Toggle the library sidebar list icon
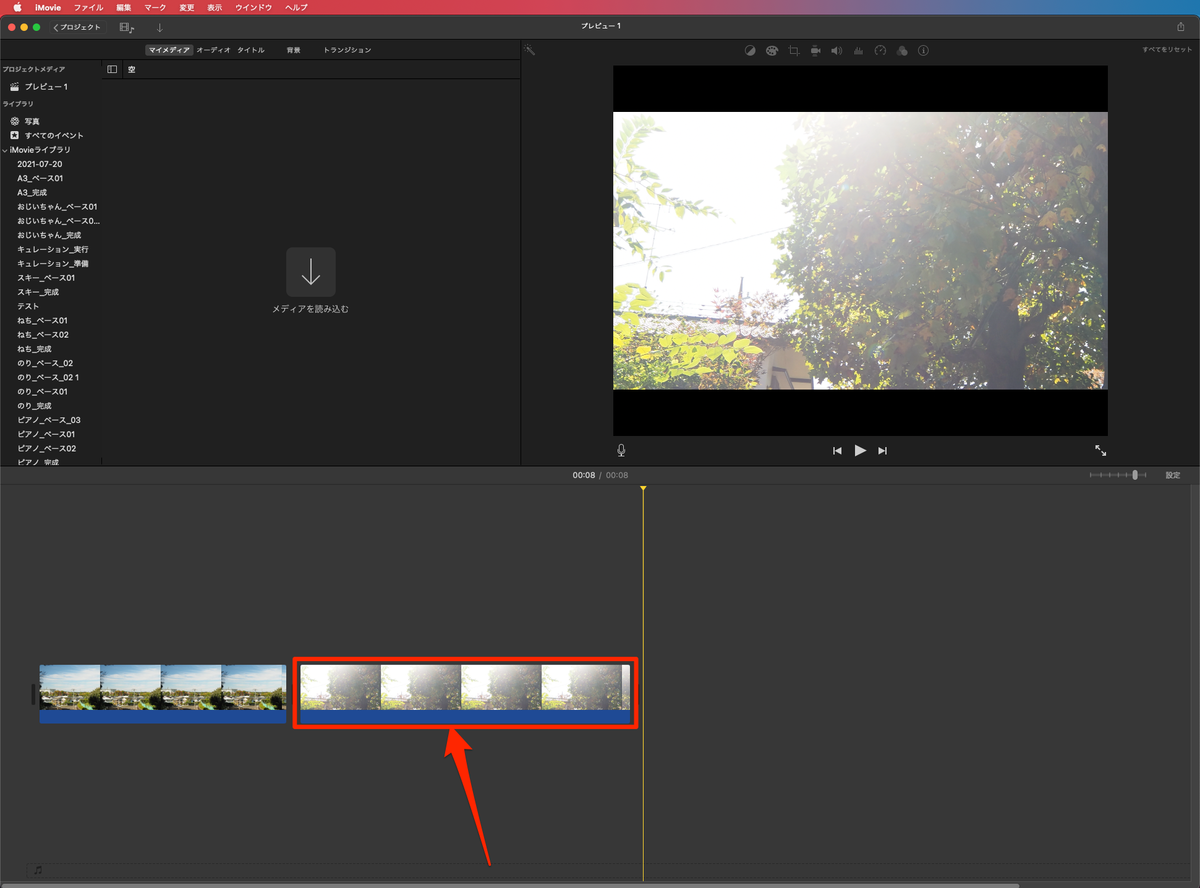Viewport: 1200px width, 888px height. coord(112,69)
